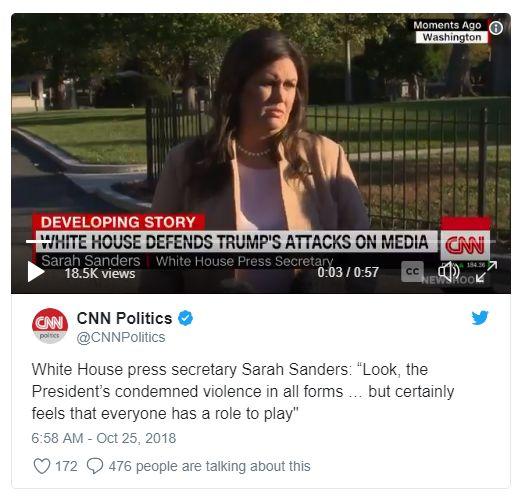523x502 pixels.
Task: Open the CNN Politics account name
Action: coord(124,318)
